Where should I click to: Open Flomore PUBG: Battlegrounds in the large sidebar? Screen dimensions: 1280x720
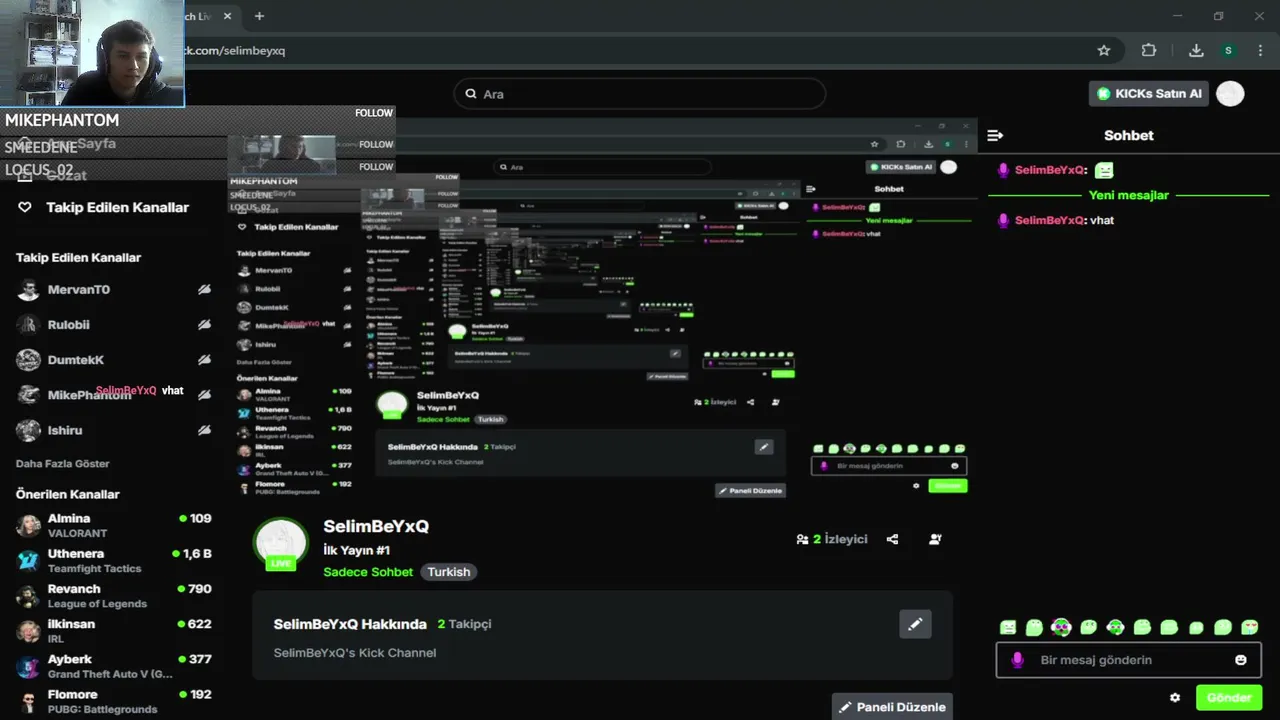tap(114, 701)
